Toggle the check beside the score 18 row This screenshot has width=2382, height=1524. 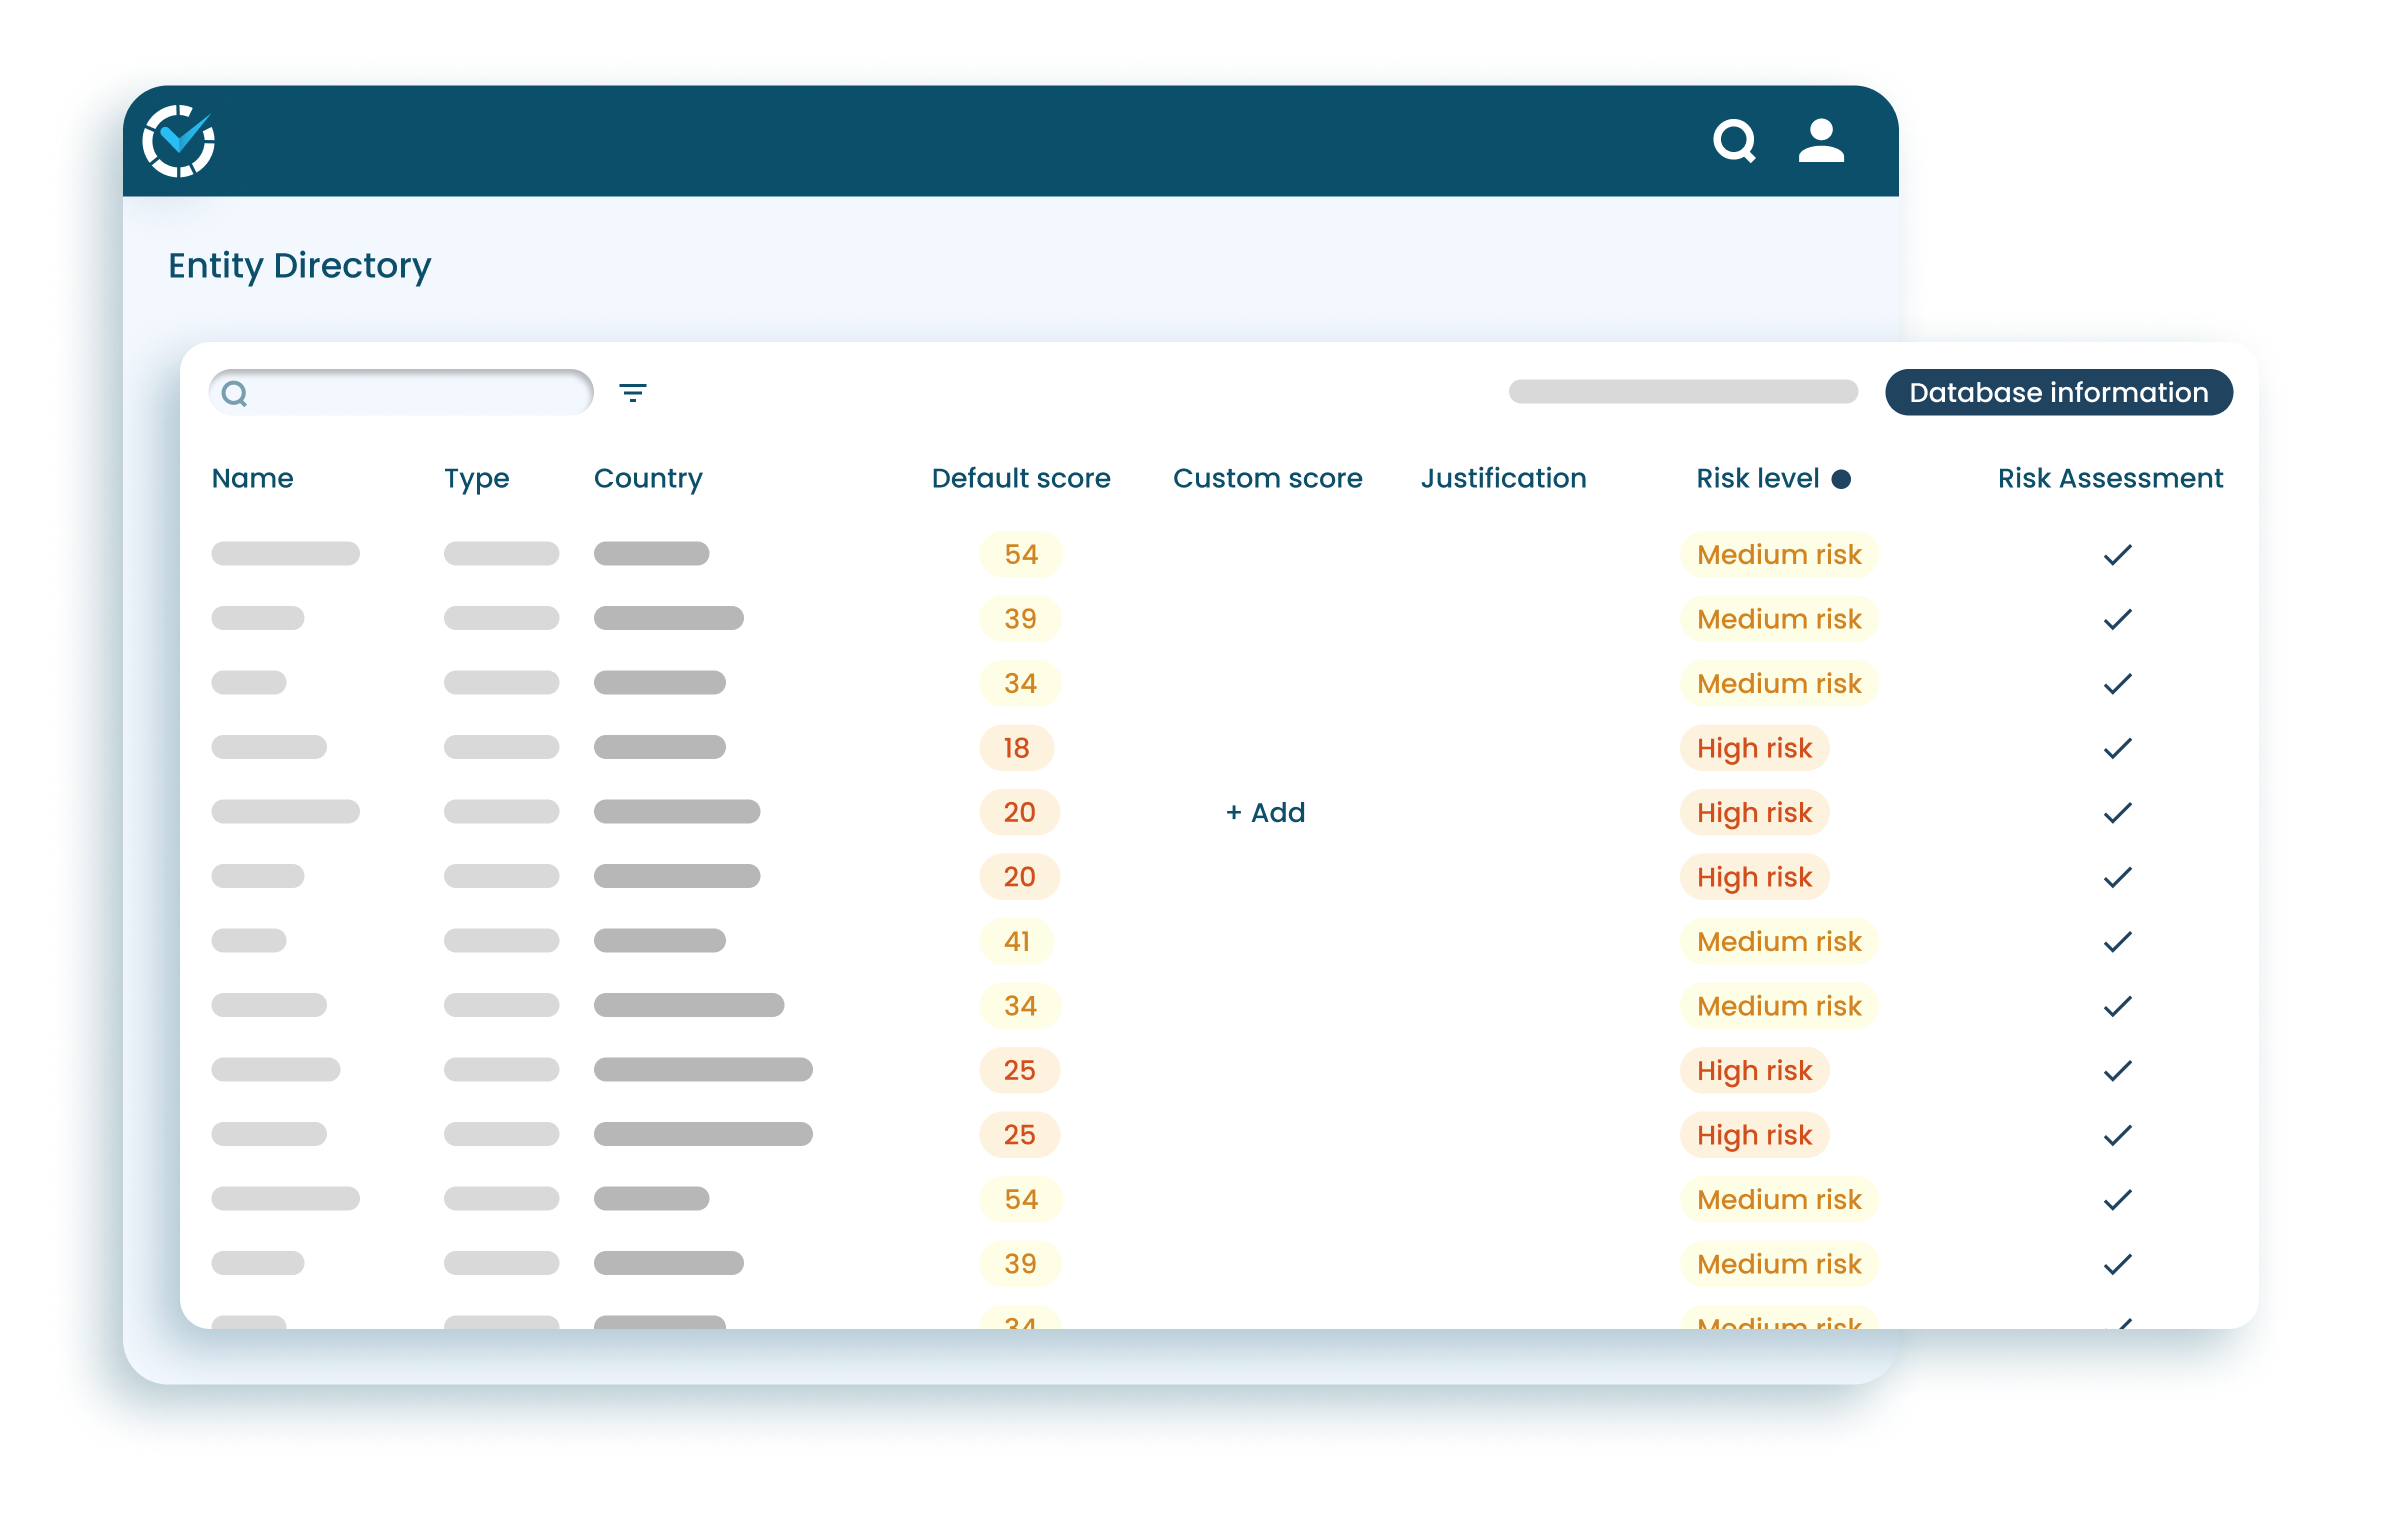(2117, 747)
